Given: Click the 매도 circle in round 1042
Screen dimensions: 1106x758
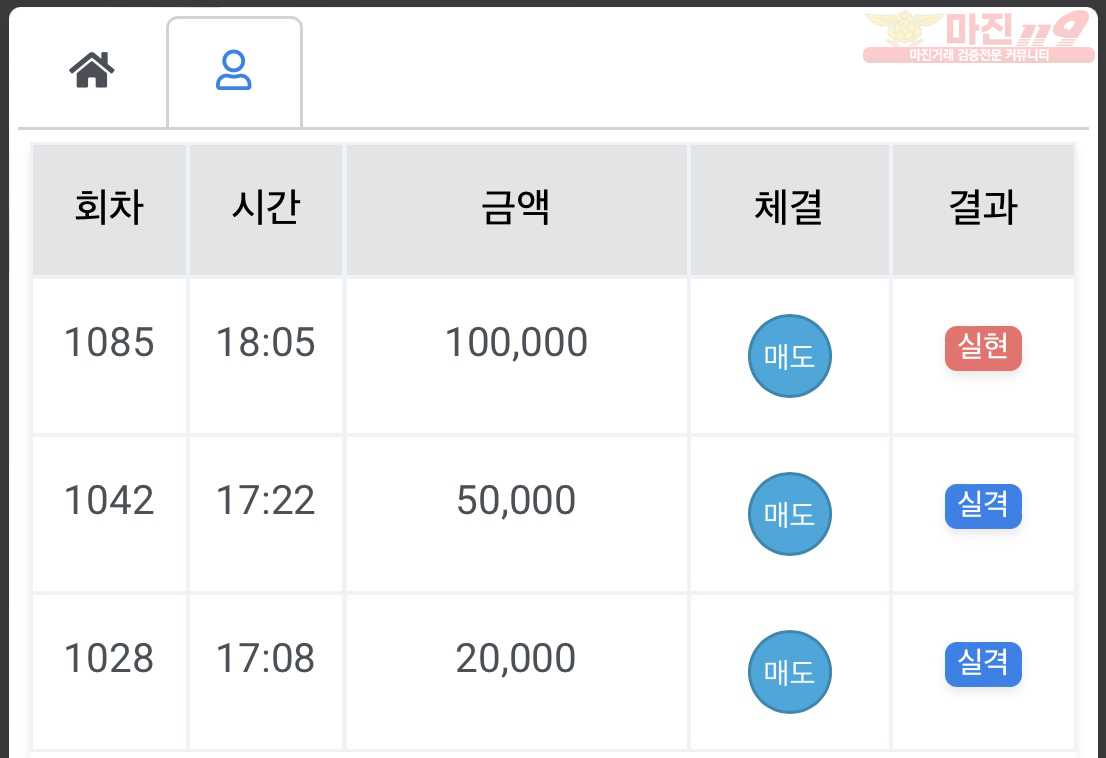Looking at the screenshot, I should coord(789,514).
